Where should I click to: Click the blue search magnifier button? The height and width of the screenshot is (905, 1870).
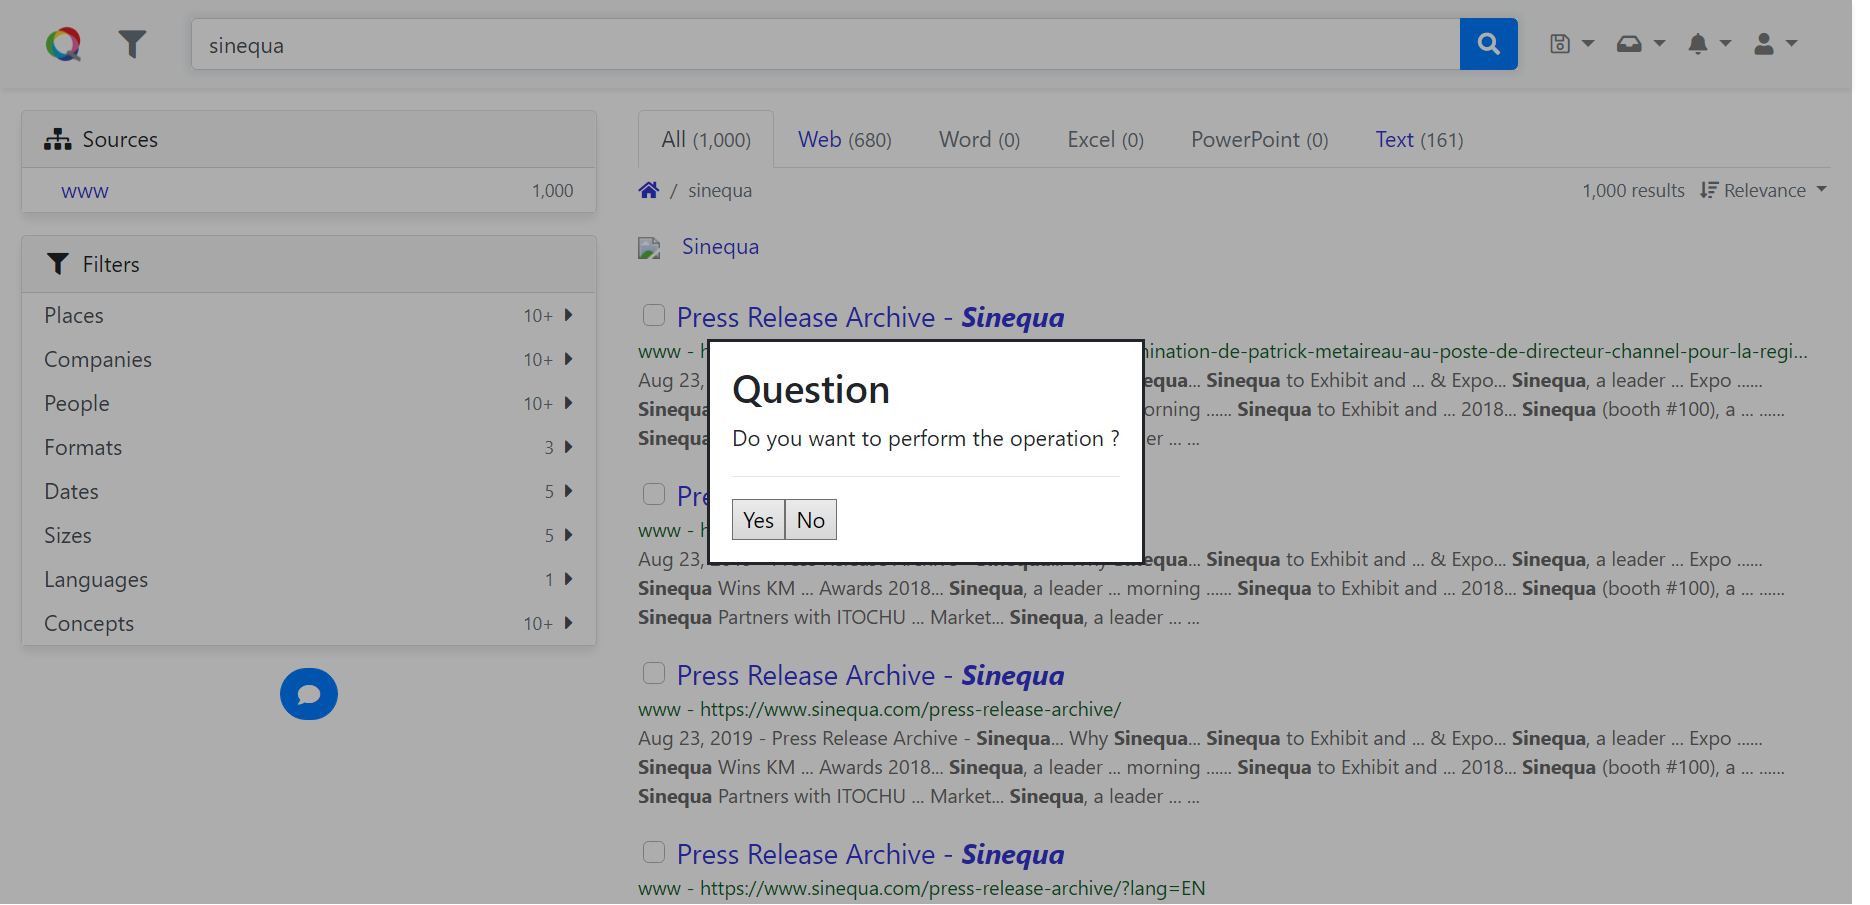coord(1488,44)
